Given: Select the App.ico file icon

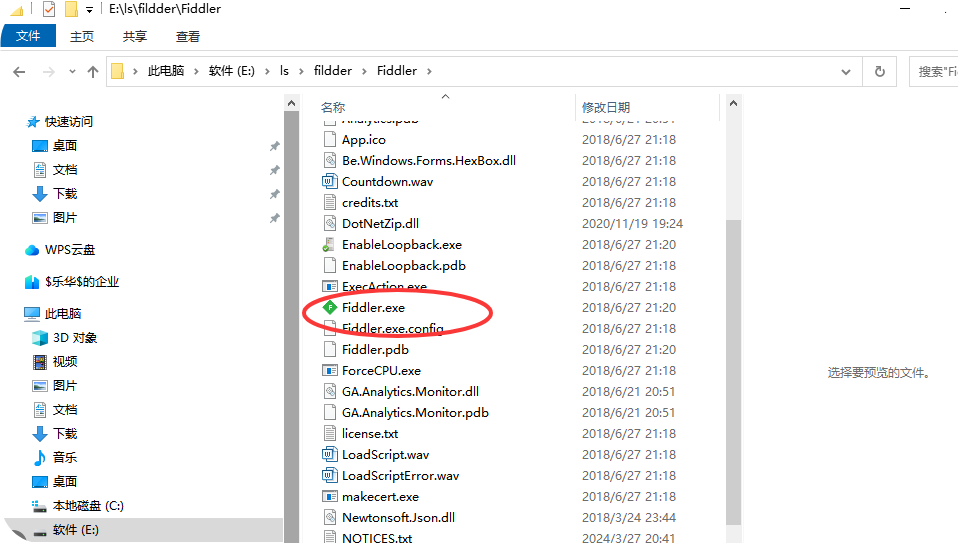Looking at the screenshot, I should [x=330, y=139].
